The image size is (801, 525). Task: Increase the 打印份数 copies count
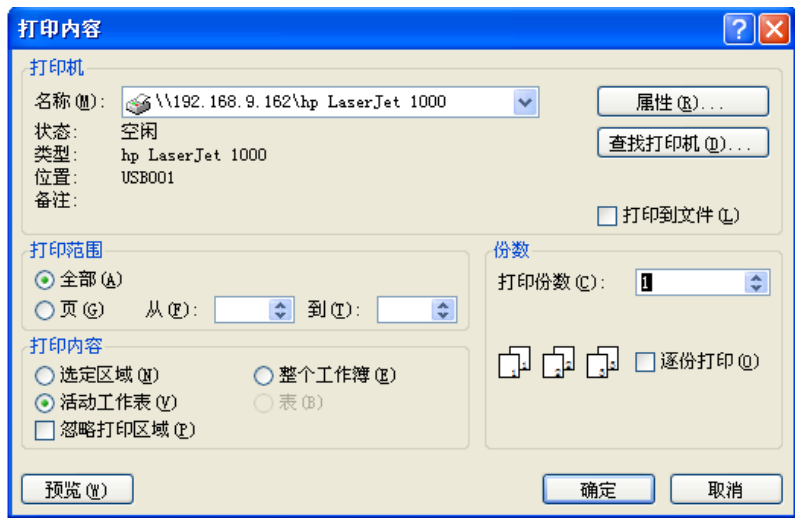[757, 277]
